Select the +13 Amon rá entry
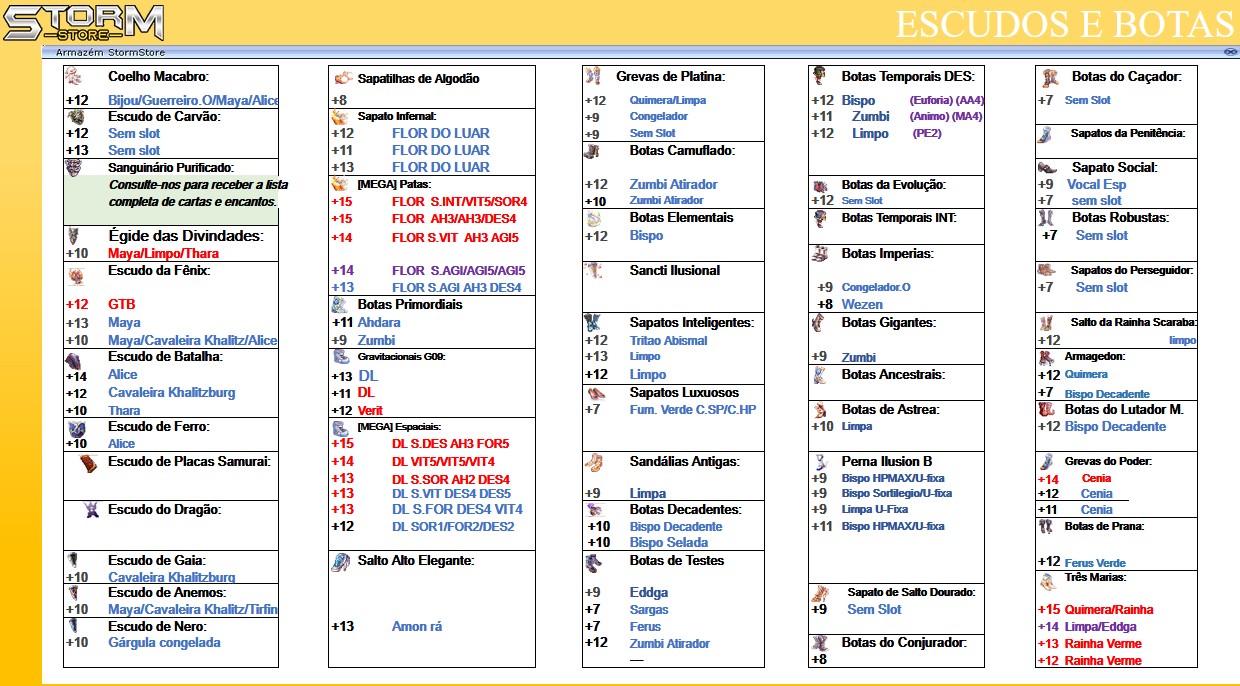1240x686 pixels. click(387, 627)
